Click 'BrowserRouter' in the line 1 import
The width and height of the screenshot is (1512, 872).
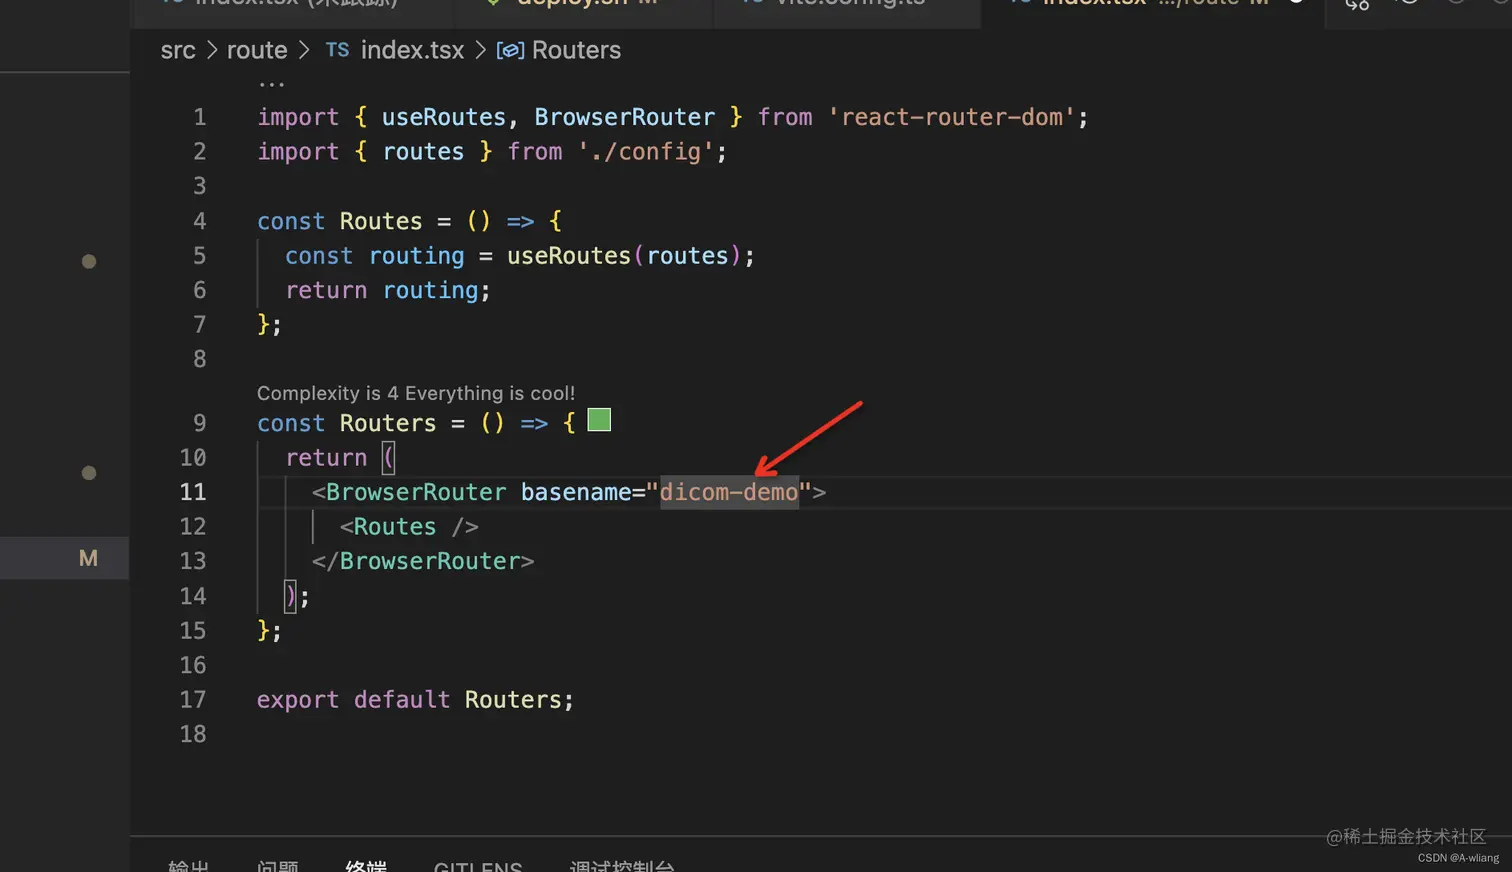[625, 117]
